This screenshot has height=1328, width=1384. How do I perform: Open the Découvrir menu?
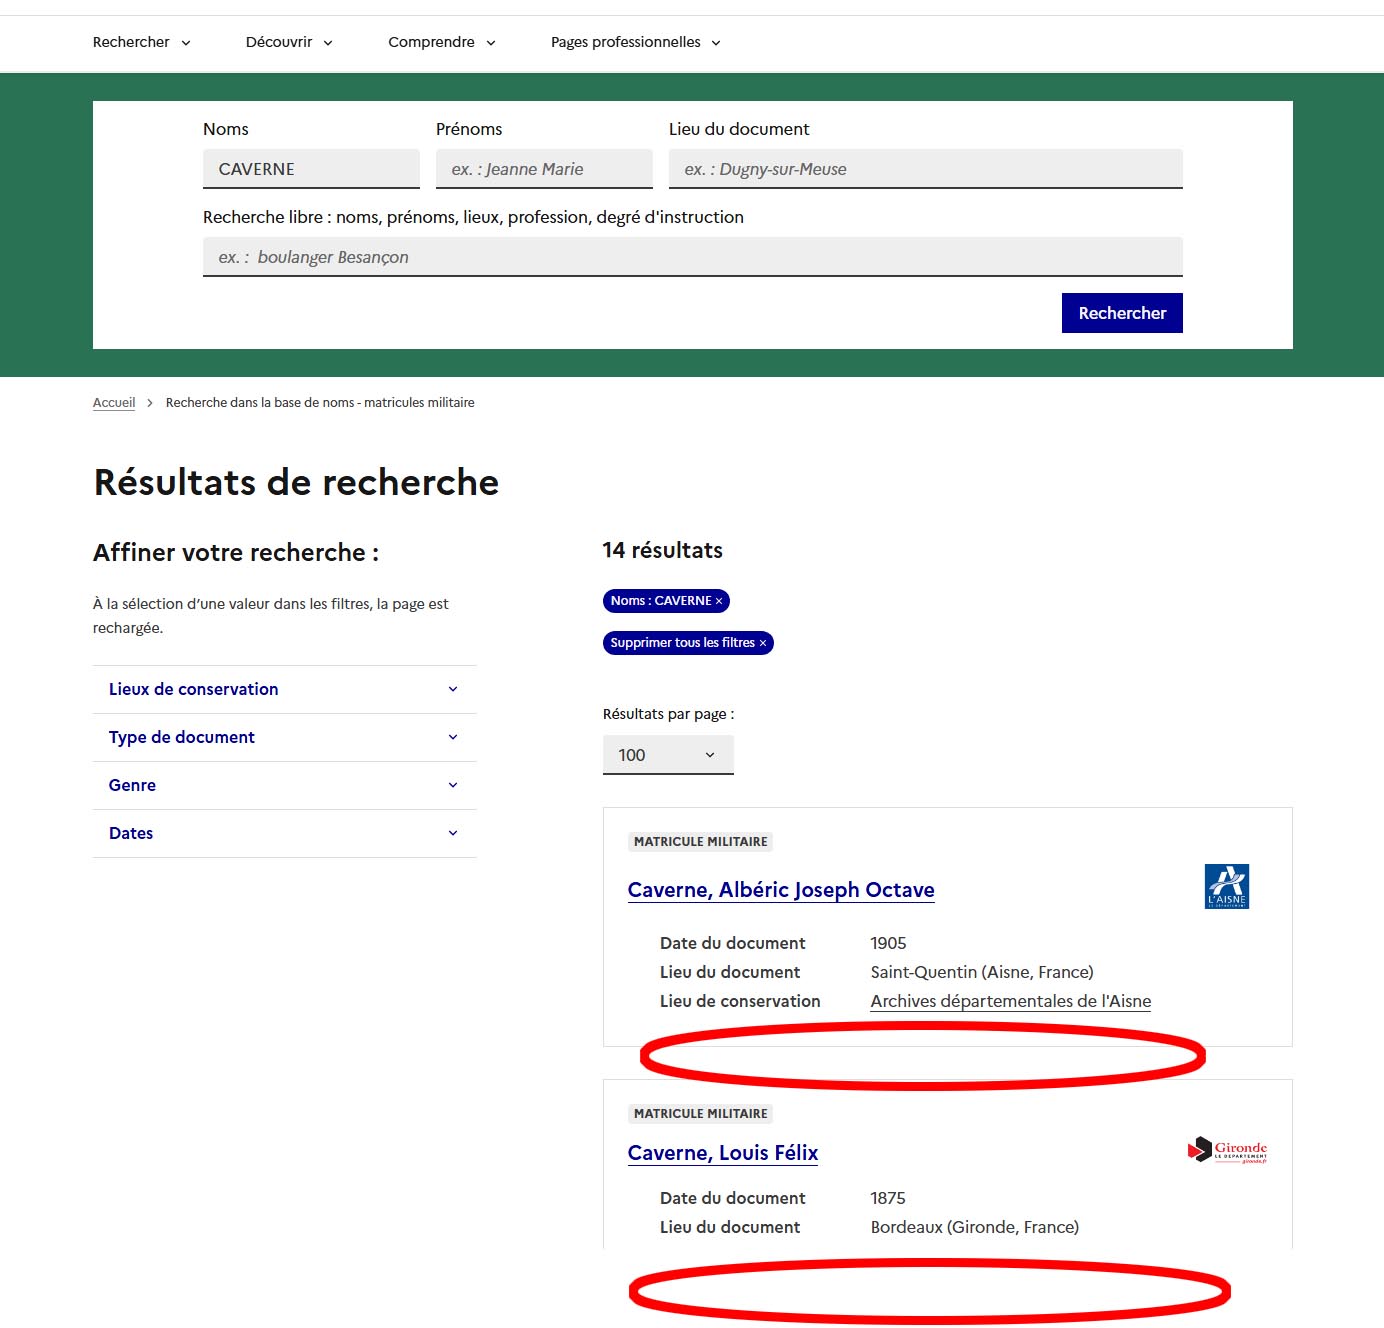click(x=288, y=42)
